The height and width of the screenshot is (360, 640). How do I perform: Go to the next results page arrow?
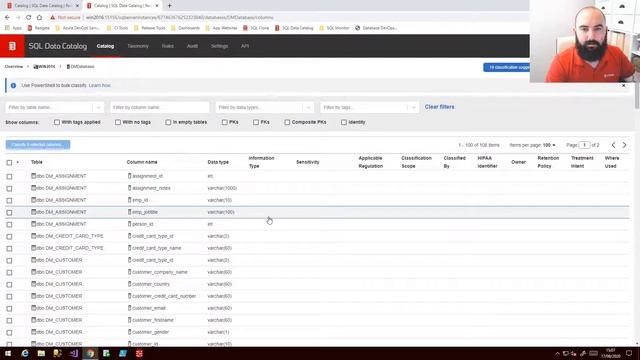tap(624, 145)
